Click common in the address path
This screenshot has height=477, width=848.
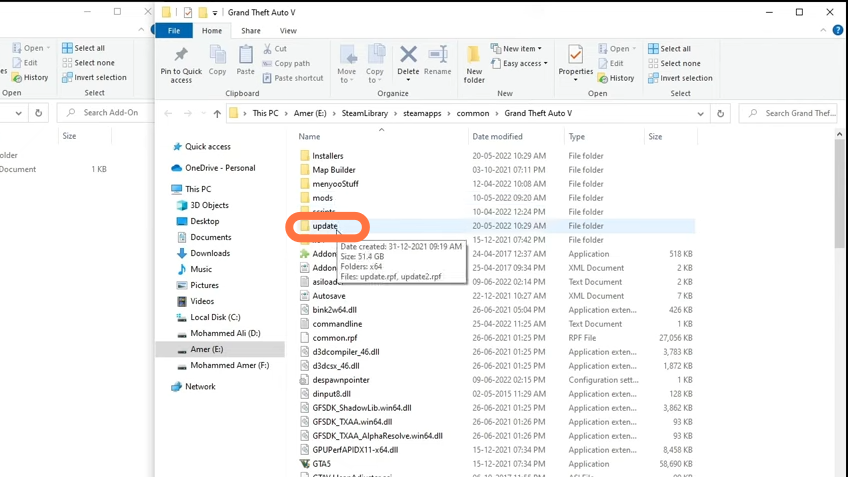point(473,114)
